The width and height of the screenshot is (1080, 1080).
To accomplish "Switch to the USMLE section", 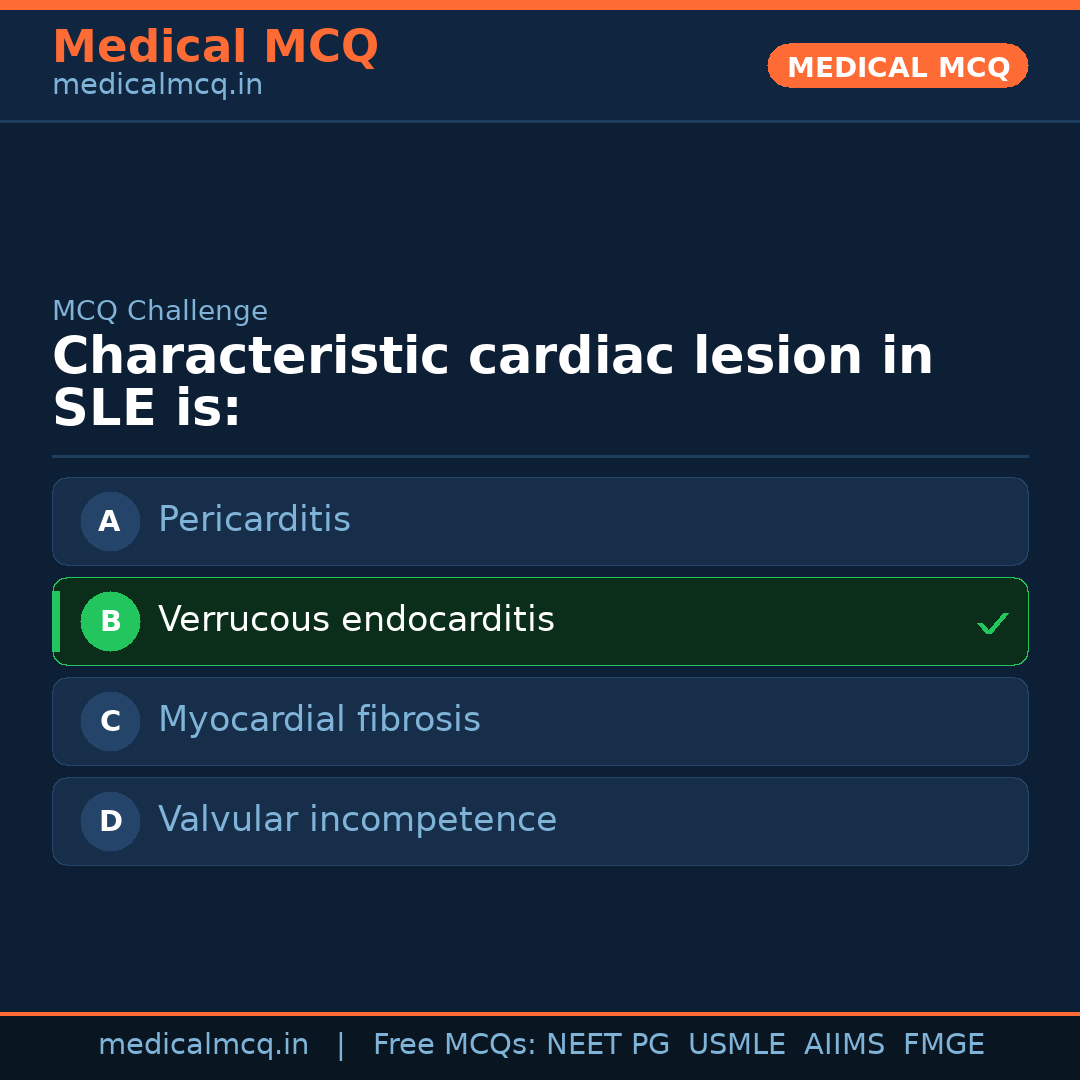I will tap(737, 1043).
